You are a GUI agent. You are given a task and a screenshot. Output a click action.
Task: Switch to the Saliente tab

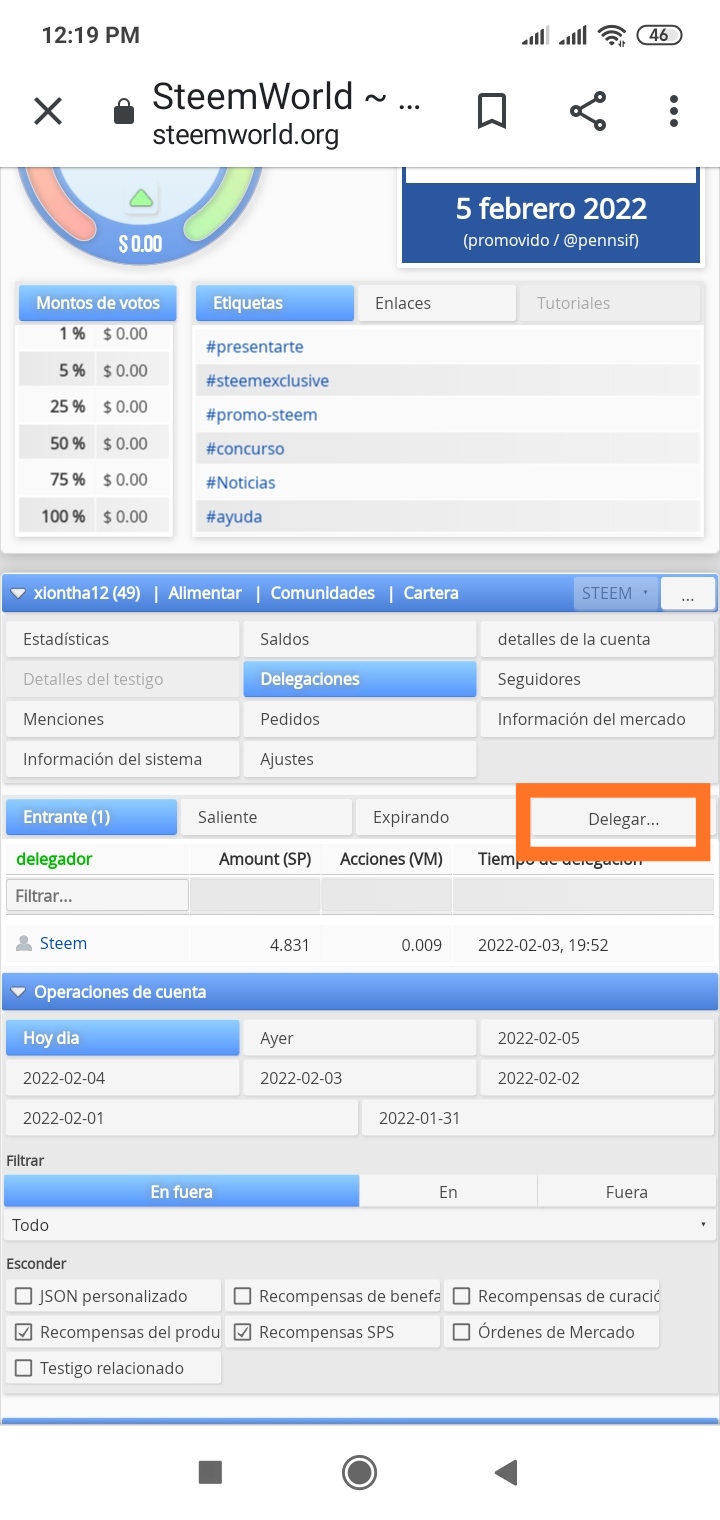(267, 817)
